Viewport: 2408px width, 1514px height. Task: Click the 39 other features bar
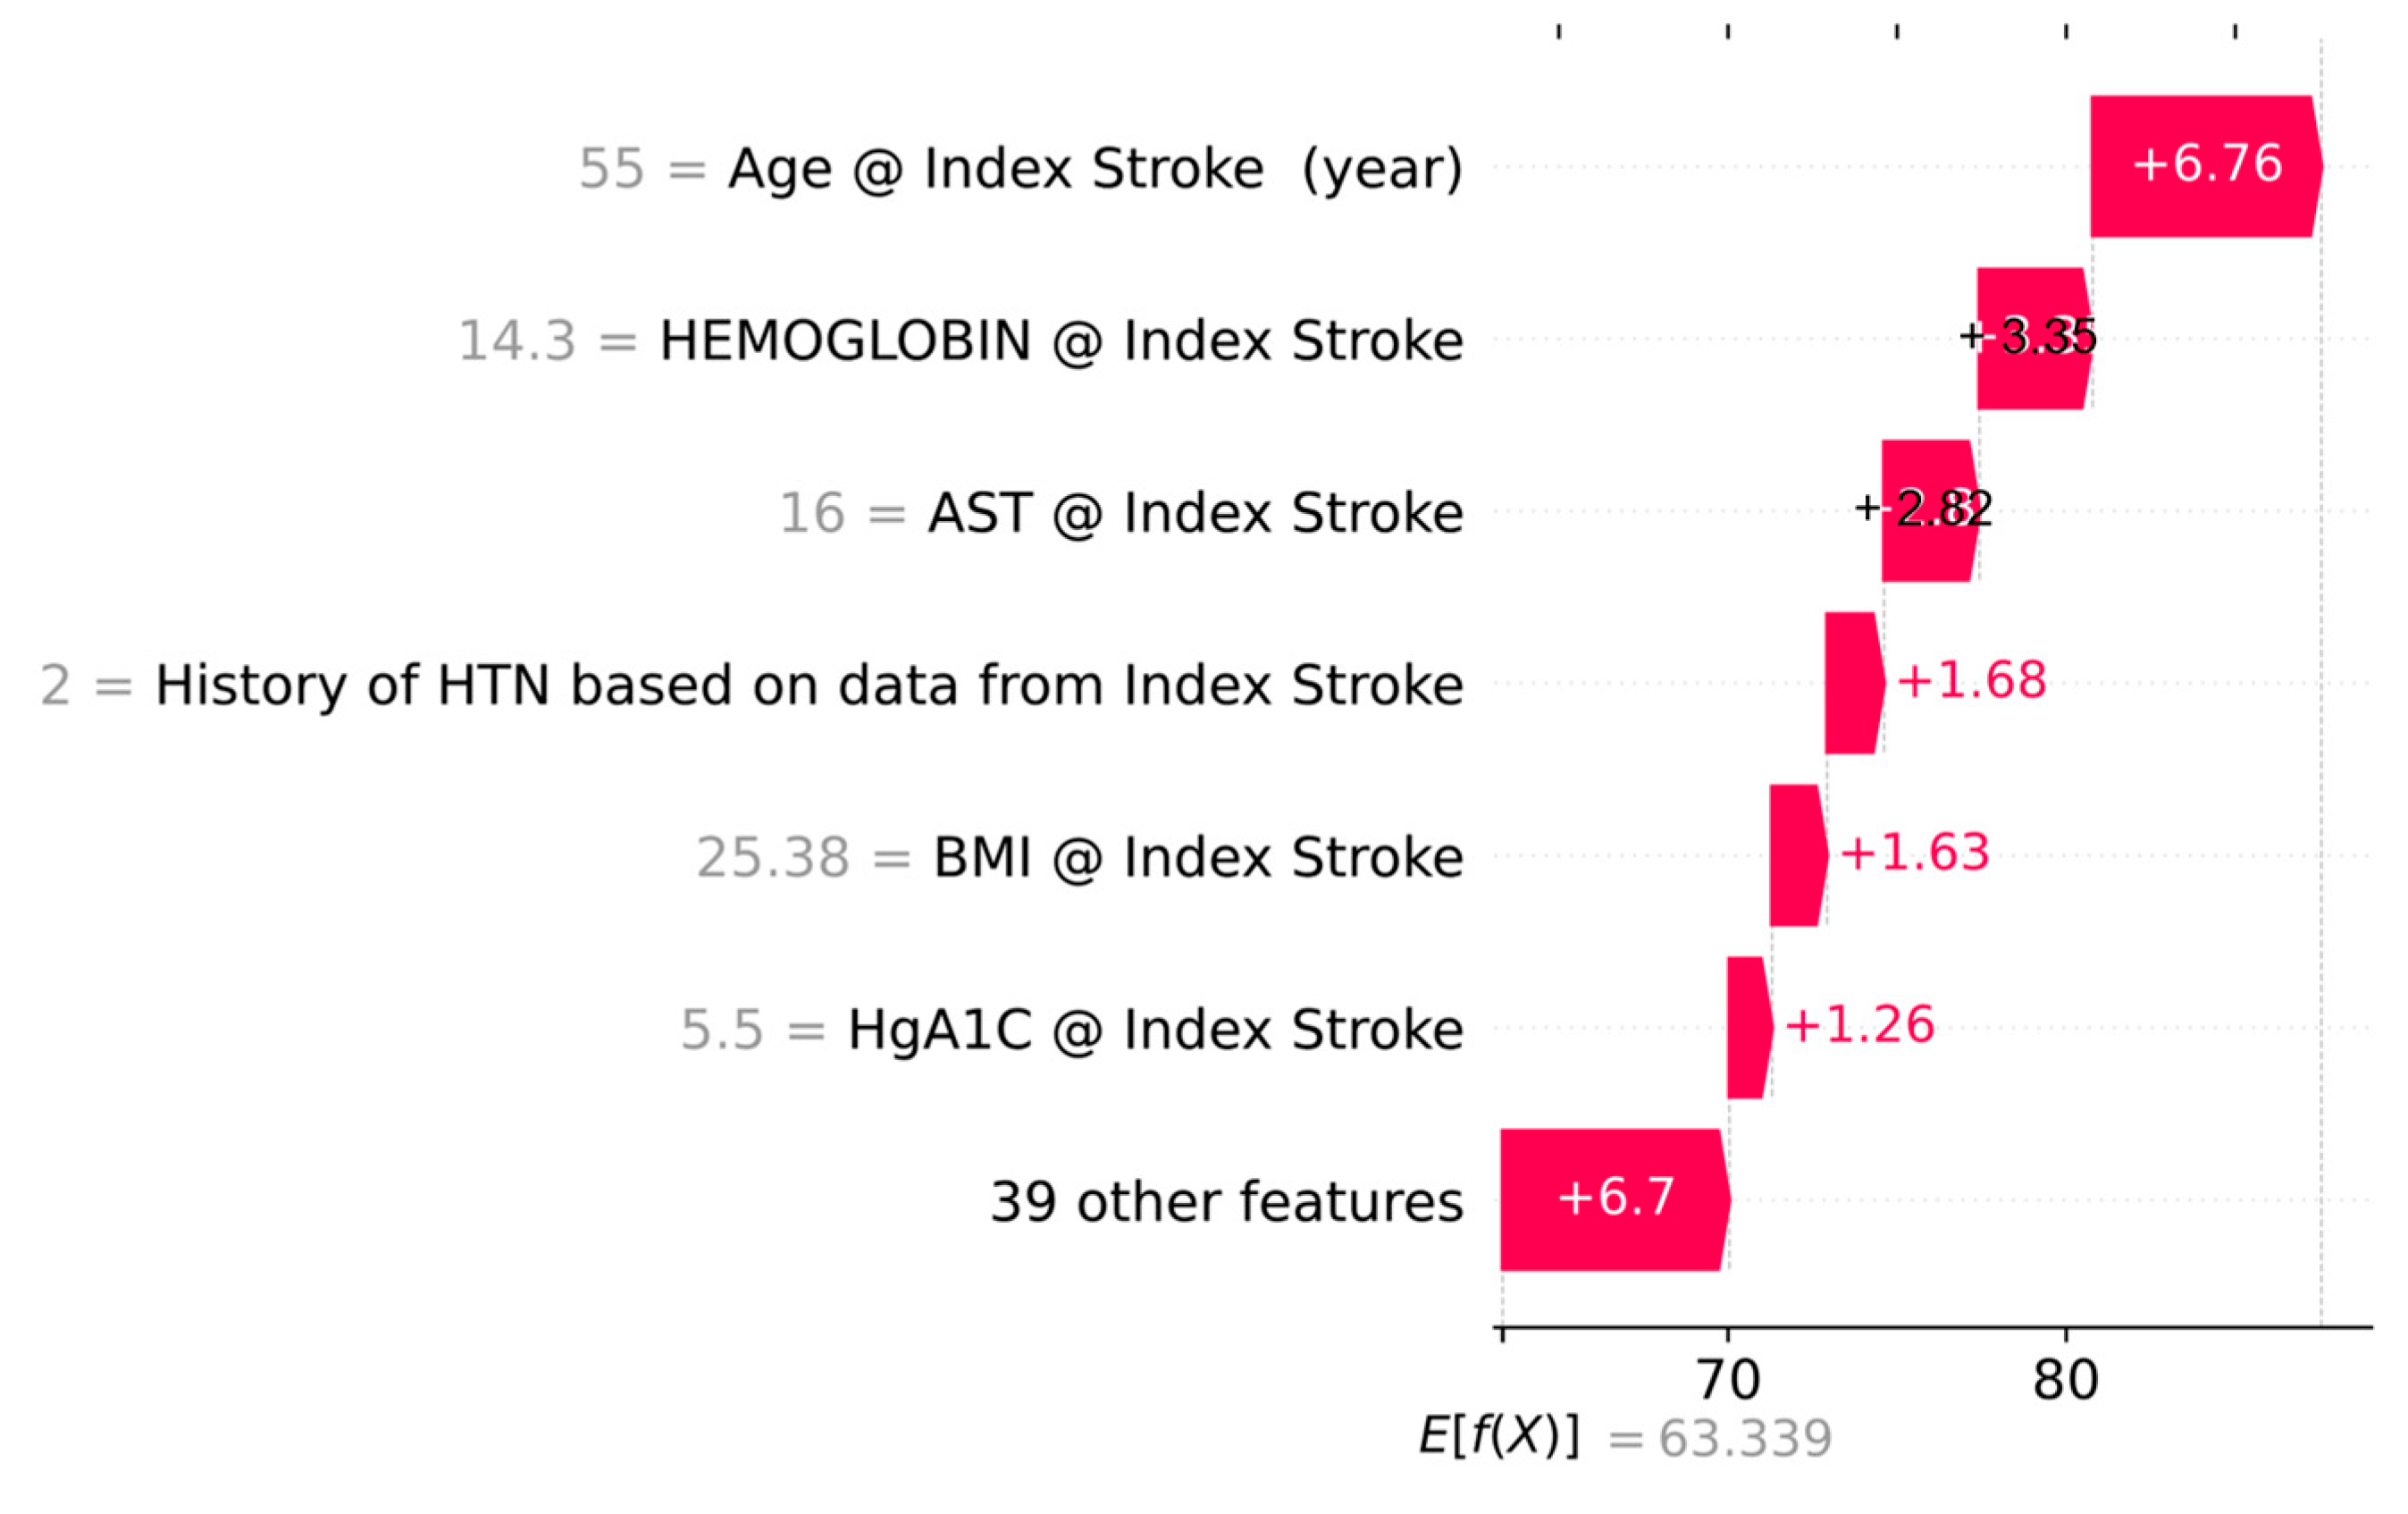pos(1613,1199)
